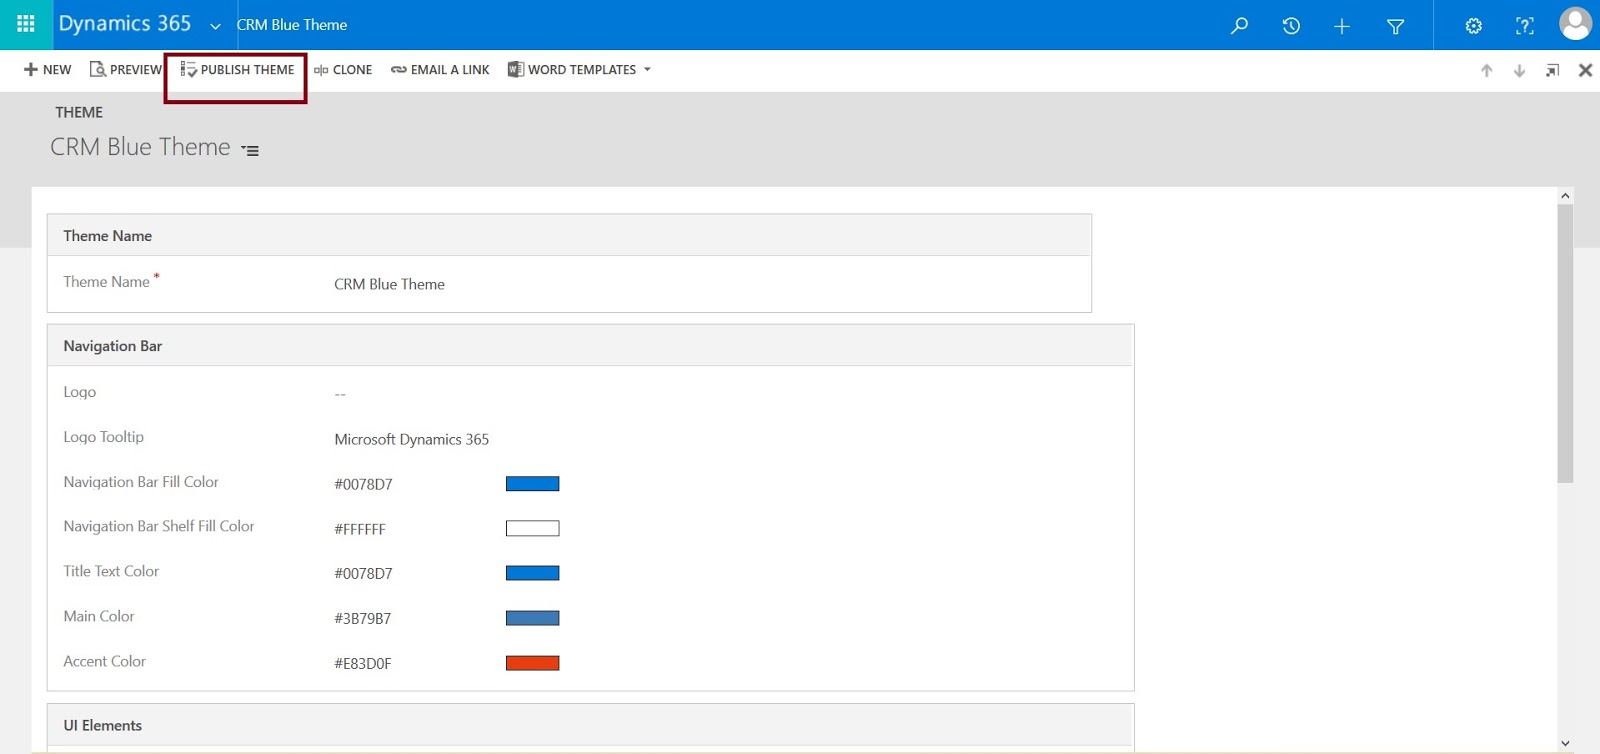
Task: Open the search magnifier in the navigation bar
Action: coord(1239,26)
